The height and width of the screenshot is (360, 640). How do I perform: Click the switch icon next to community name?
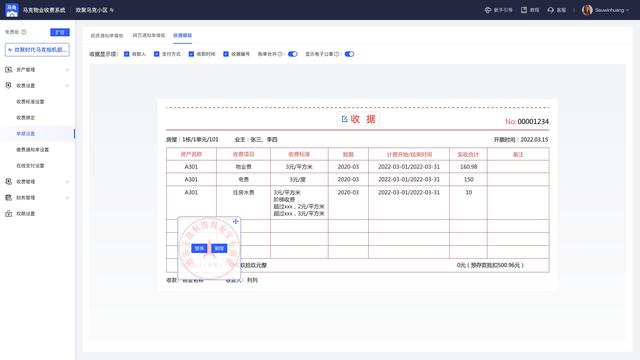(111, 10)
